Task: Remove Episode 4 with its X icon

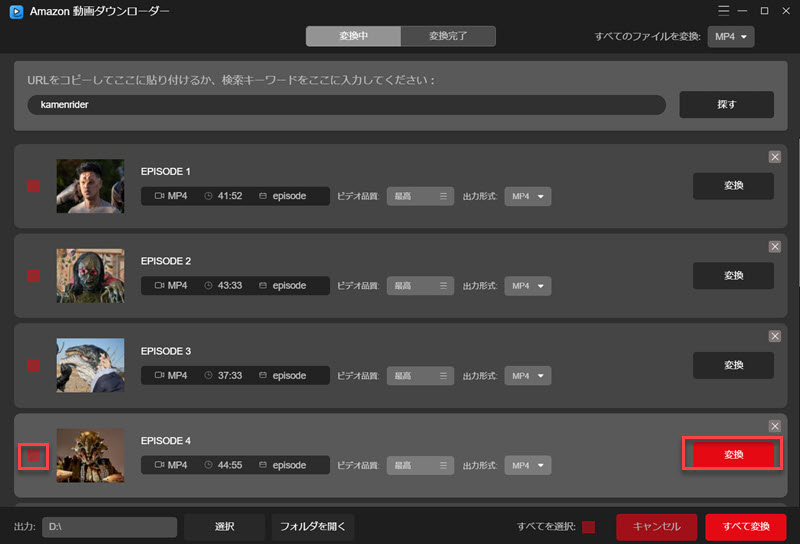Action: [x=774, y=426]
